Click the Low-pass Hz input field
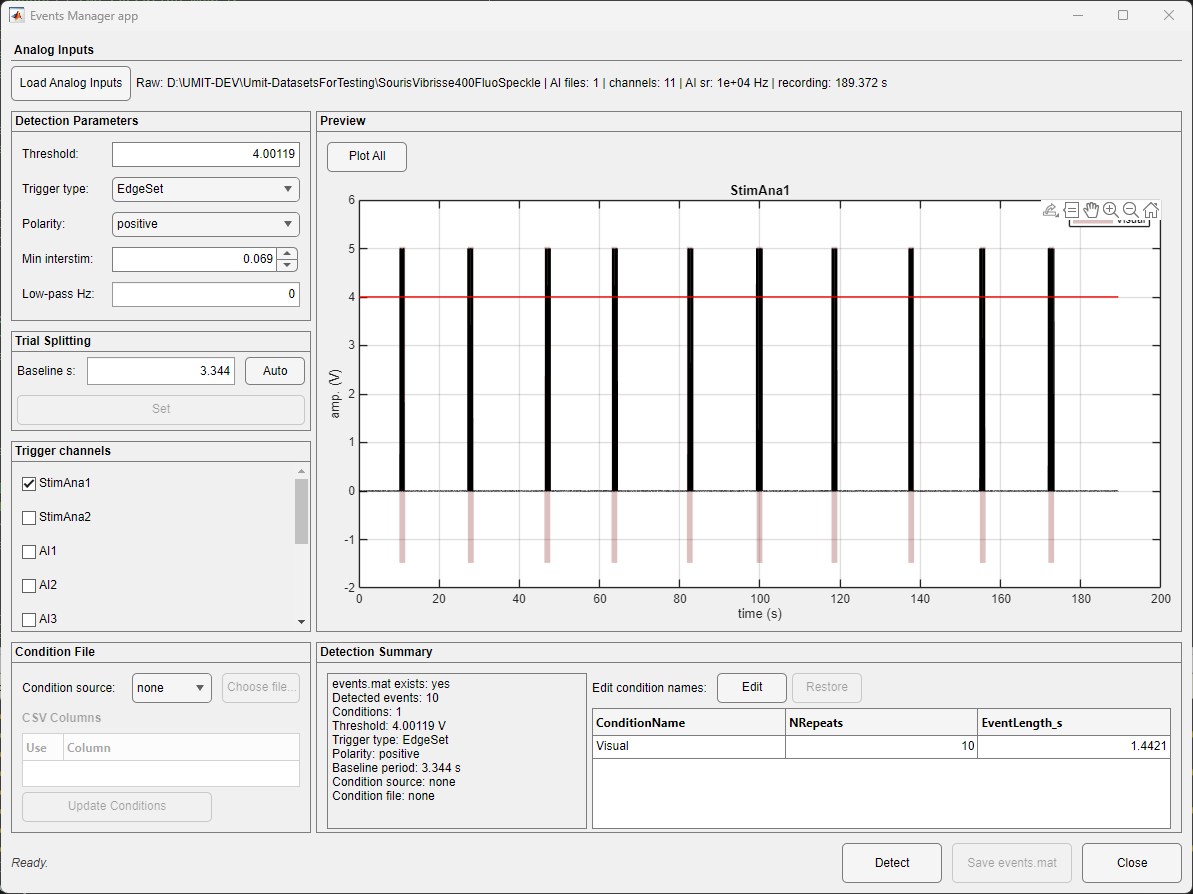 (205, 294)
